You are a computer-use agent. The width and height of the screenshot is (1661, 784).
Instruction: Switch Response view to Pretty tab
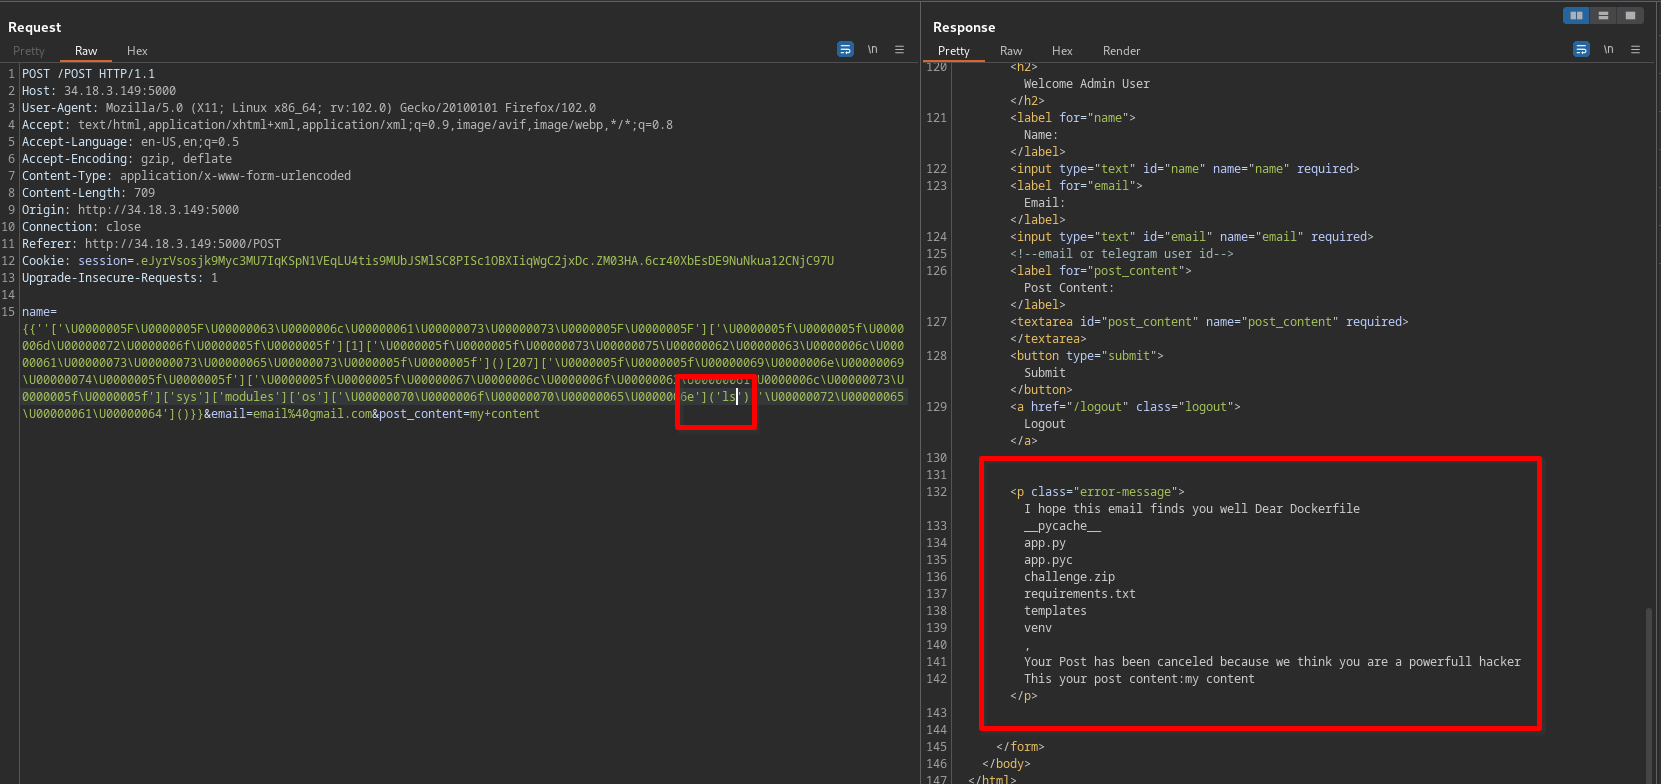click(x=954, y=51)
